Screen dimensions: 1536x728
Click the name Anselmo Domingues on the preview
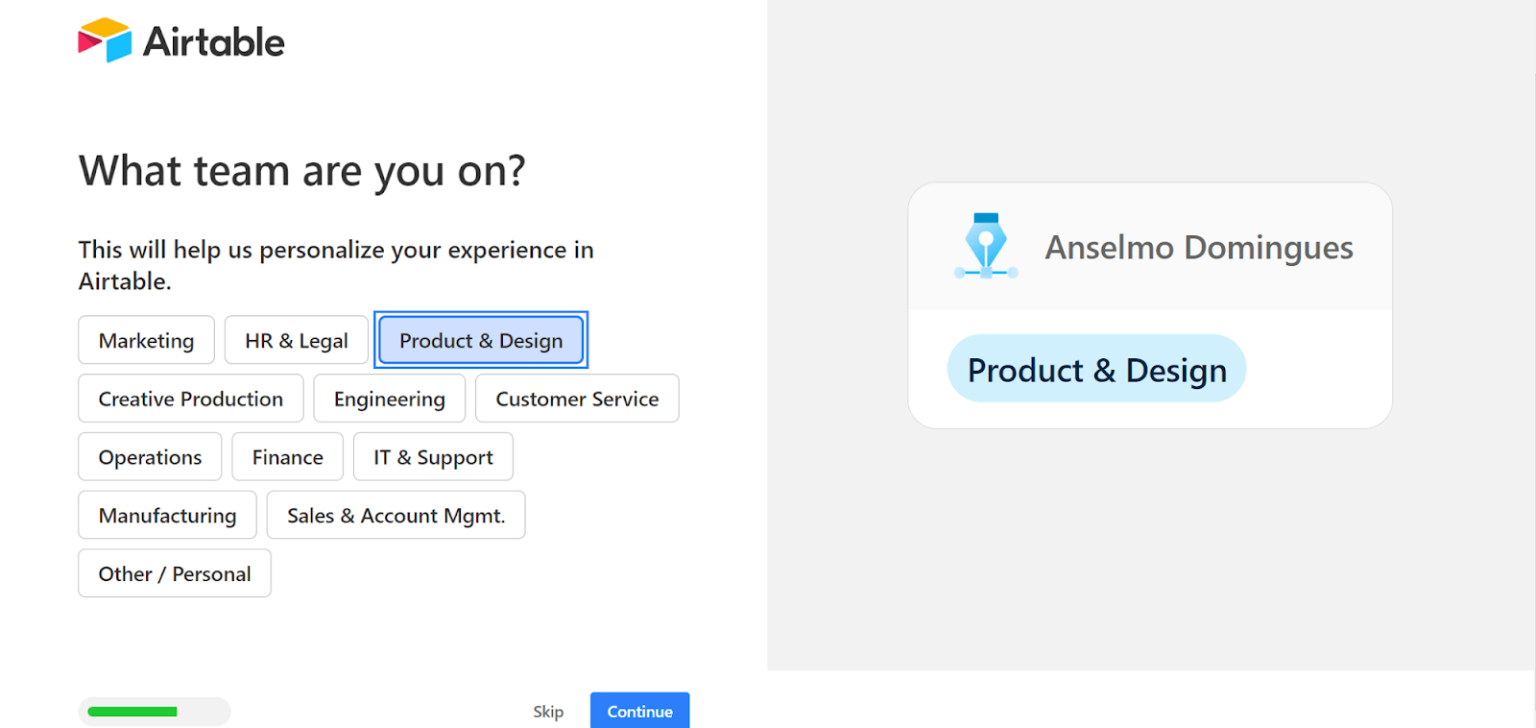click(x=1198, y=247)
